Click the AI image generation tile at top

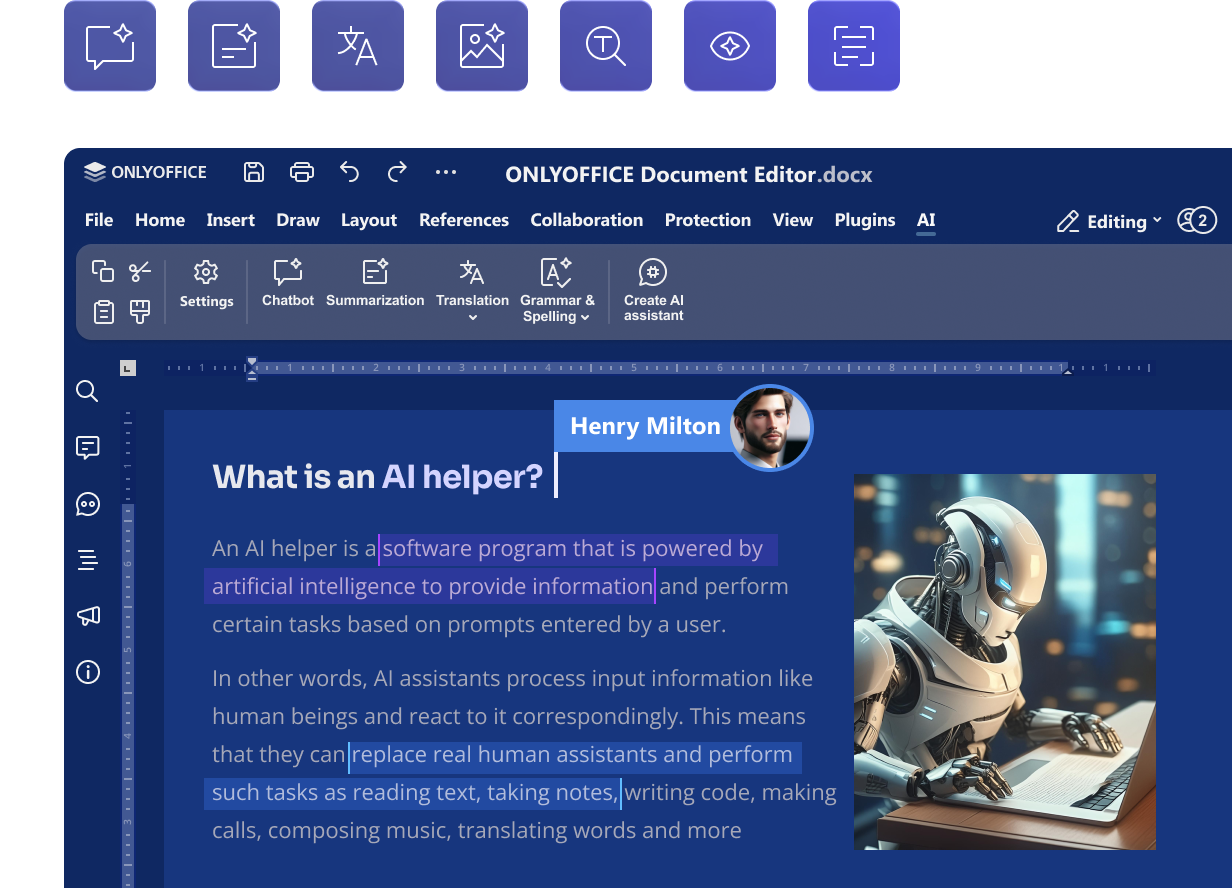[482, 46]
